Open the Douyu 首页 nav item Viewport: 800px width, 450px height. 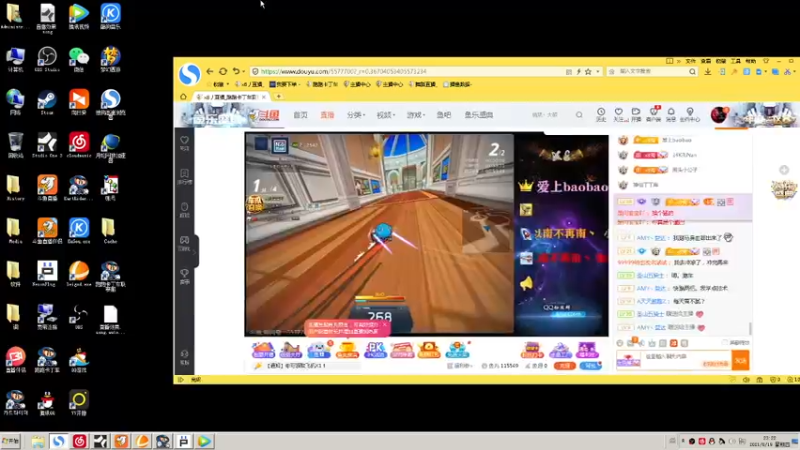[x=301, y=115]
